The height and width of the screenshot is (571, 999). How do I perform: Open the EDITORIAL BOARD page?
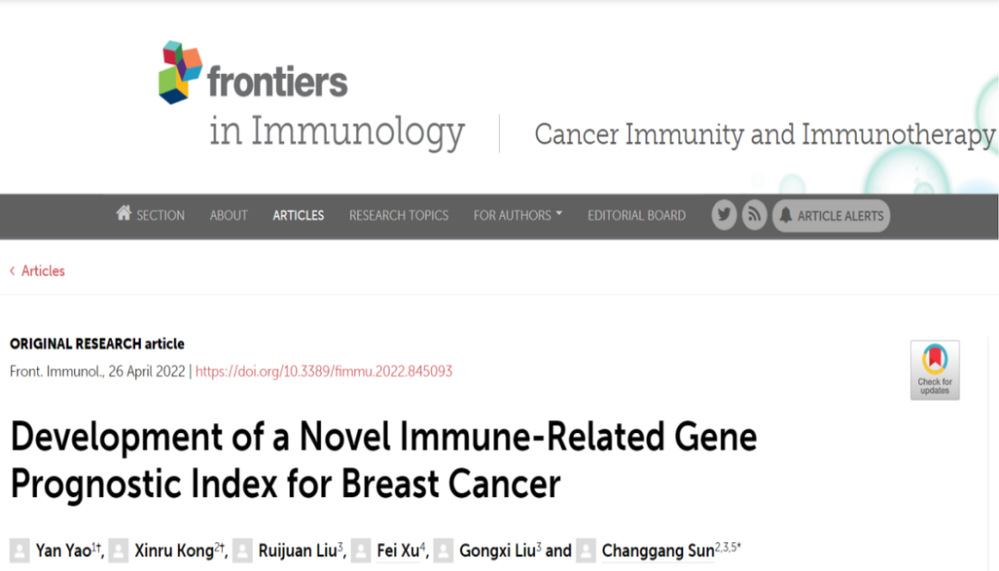click(636, 215)
